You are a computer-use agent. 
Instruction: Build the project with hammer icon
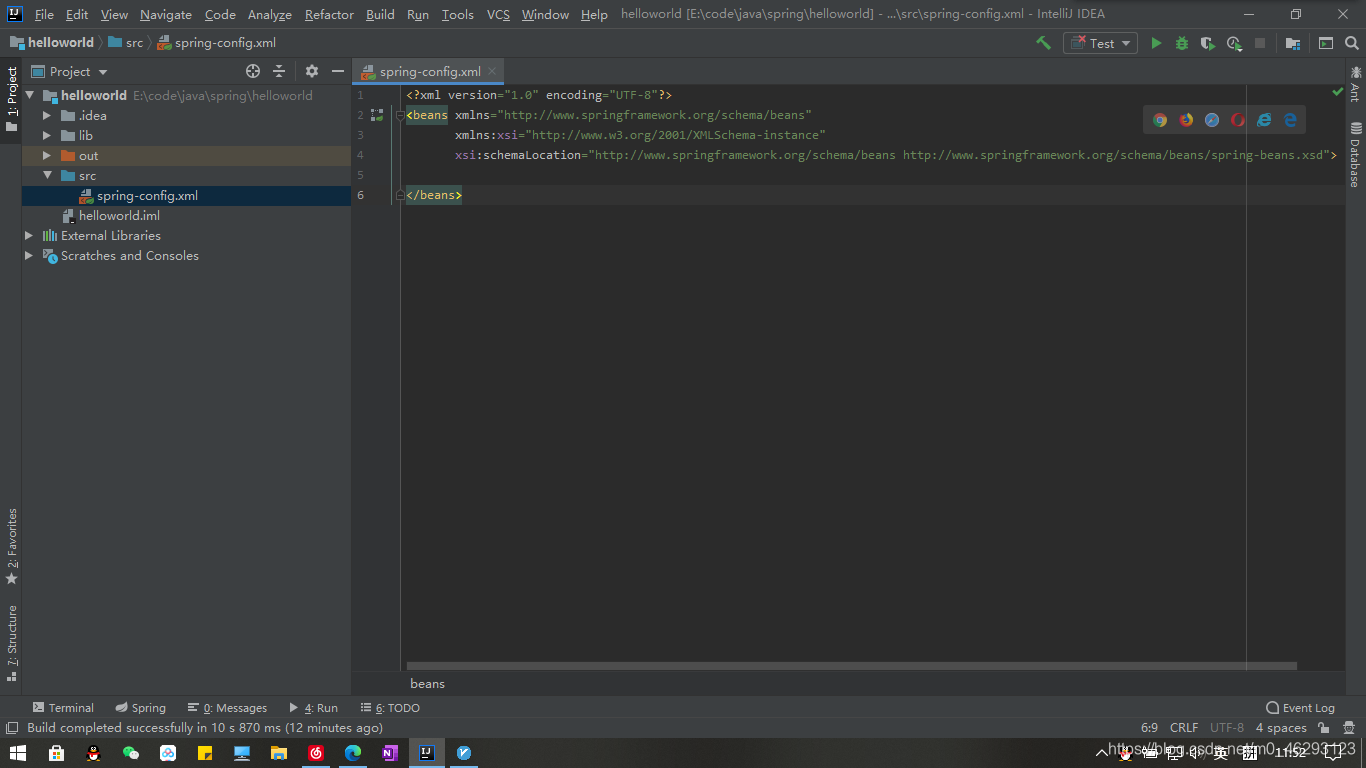1043,43
